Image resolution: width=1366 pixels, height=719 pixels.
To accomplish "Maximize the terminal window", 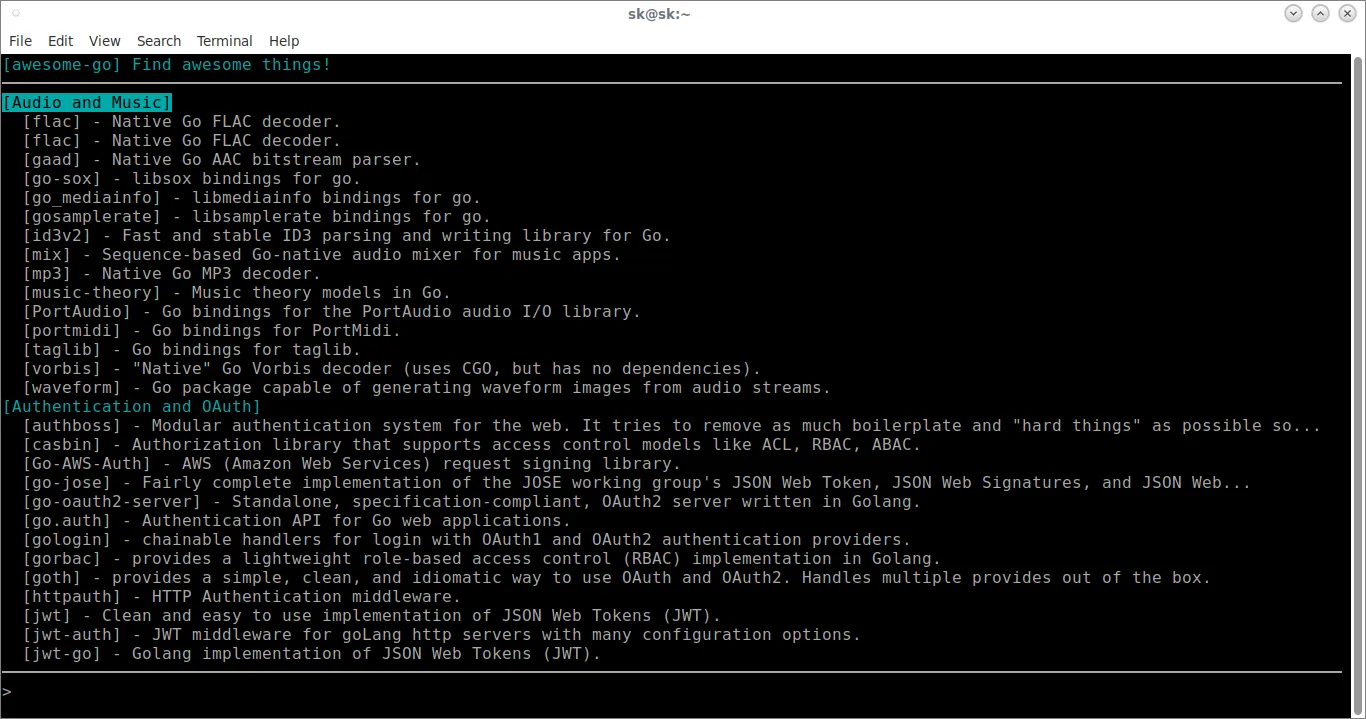I will coord(1321,13).
